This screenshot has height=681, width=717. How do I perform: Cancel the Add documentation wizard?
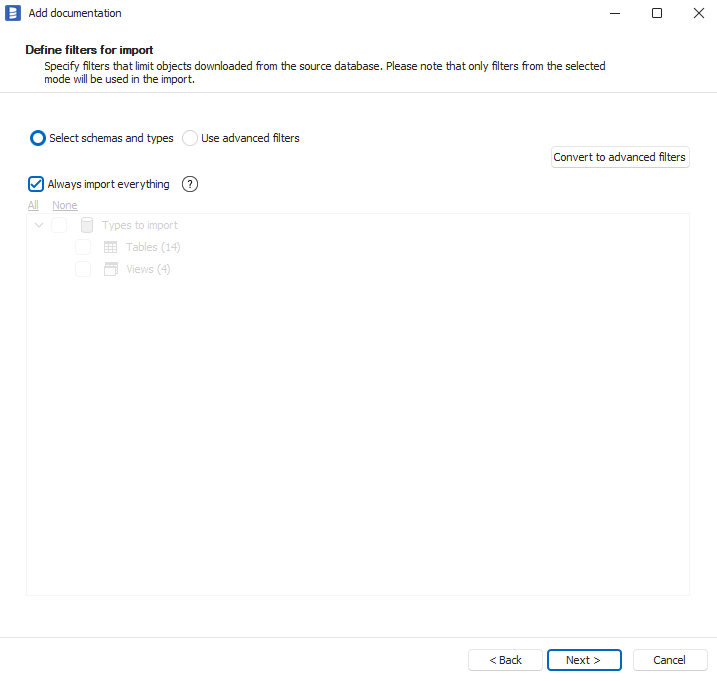click(x=669, y=660)
